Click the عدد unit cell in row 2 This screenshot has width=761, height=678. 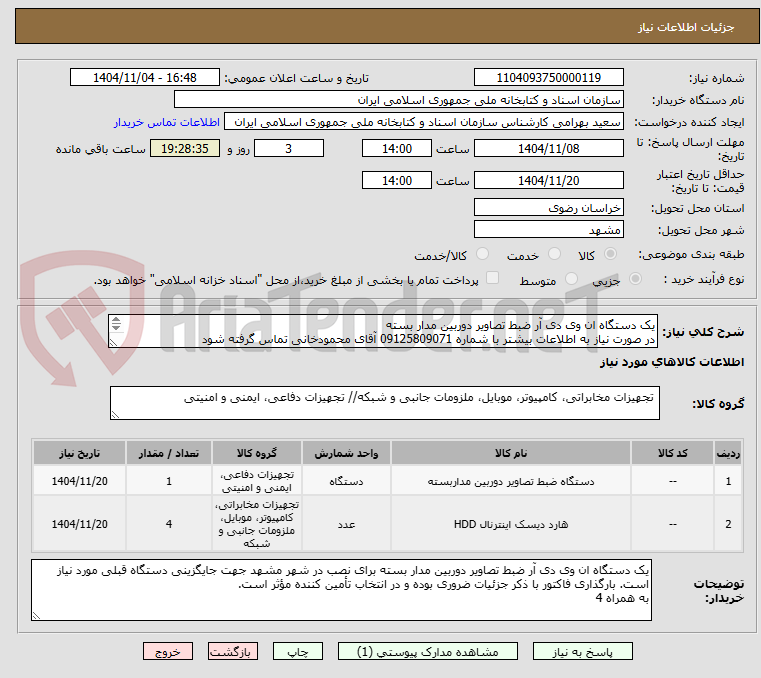[346, 524]
